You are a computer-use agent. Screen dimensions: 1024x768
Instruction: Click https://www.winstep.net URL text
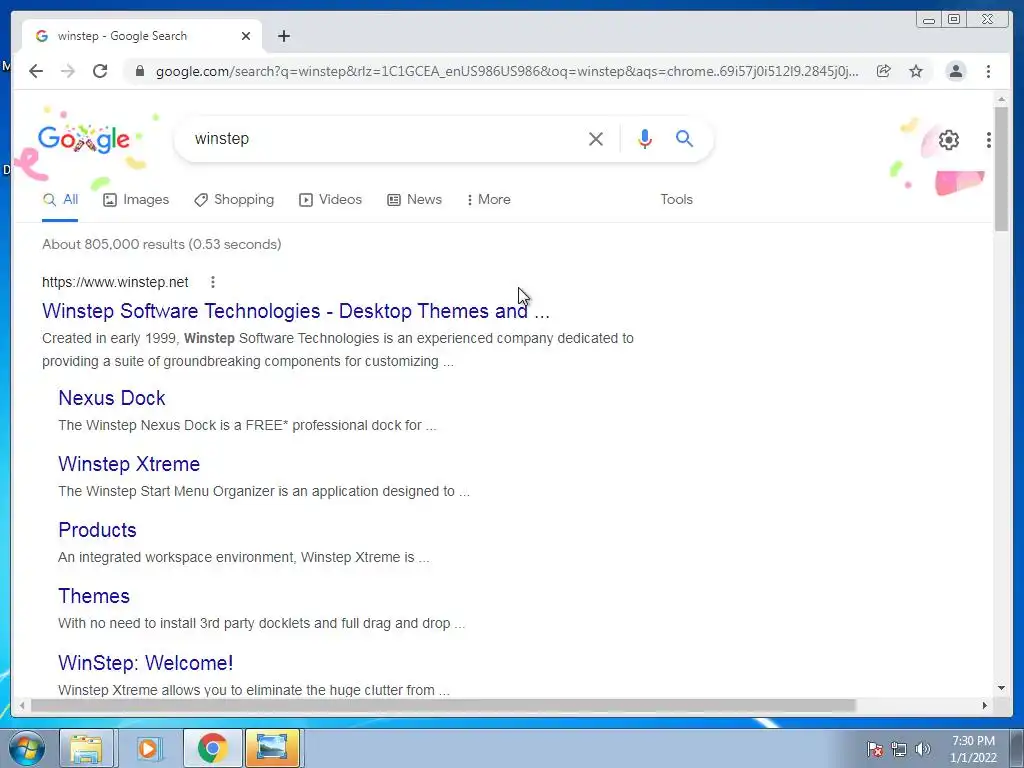[x=115, y=282]
